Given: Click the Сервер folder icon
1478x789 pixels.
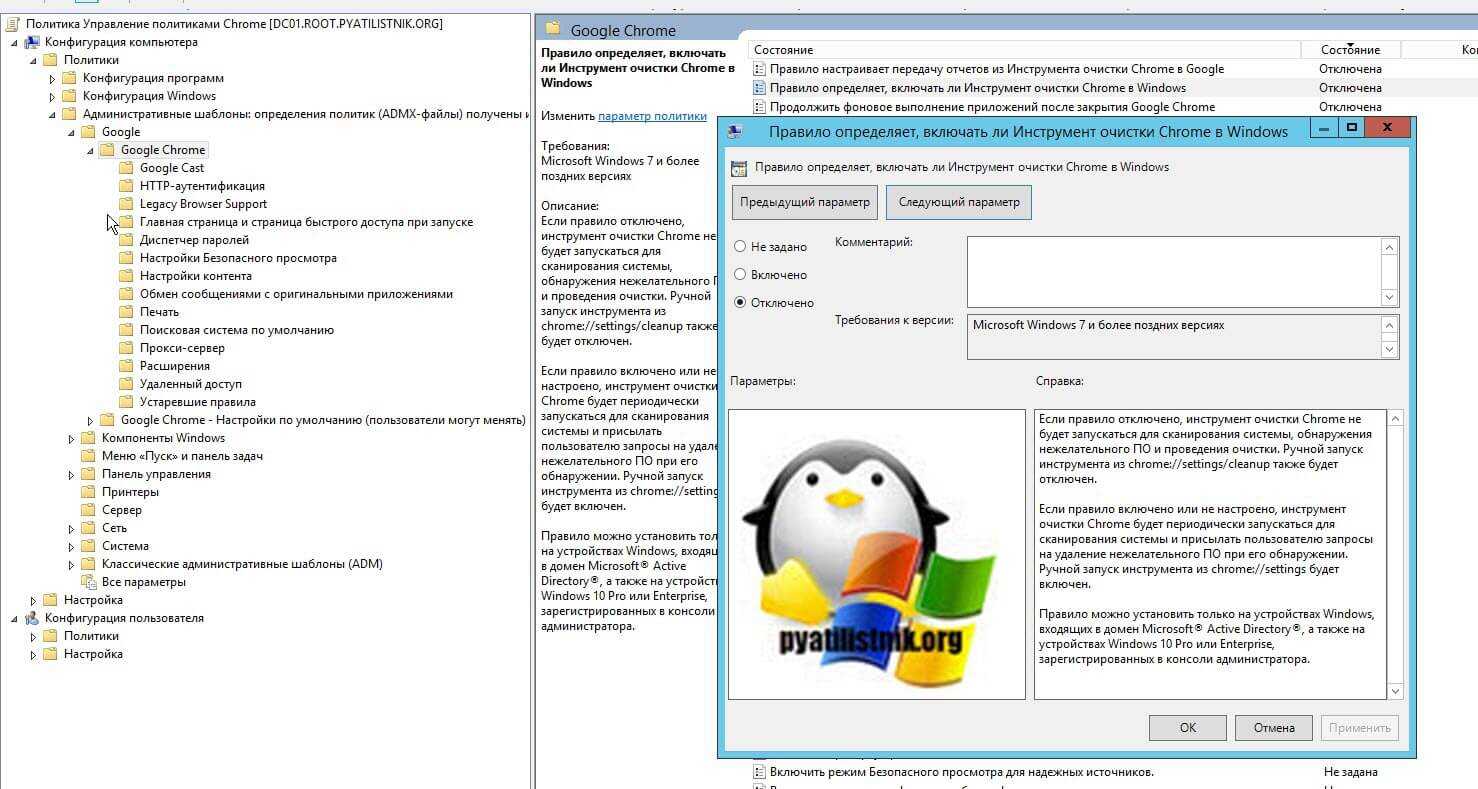Looking at the screenshot, I should tap(88, 510).
